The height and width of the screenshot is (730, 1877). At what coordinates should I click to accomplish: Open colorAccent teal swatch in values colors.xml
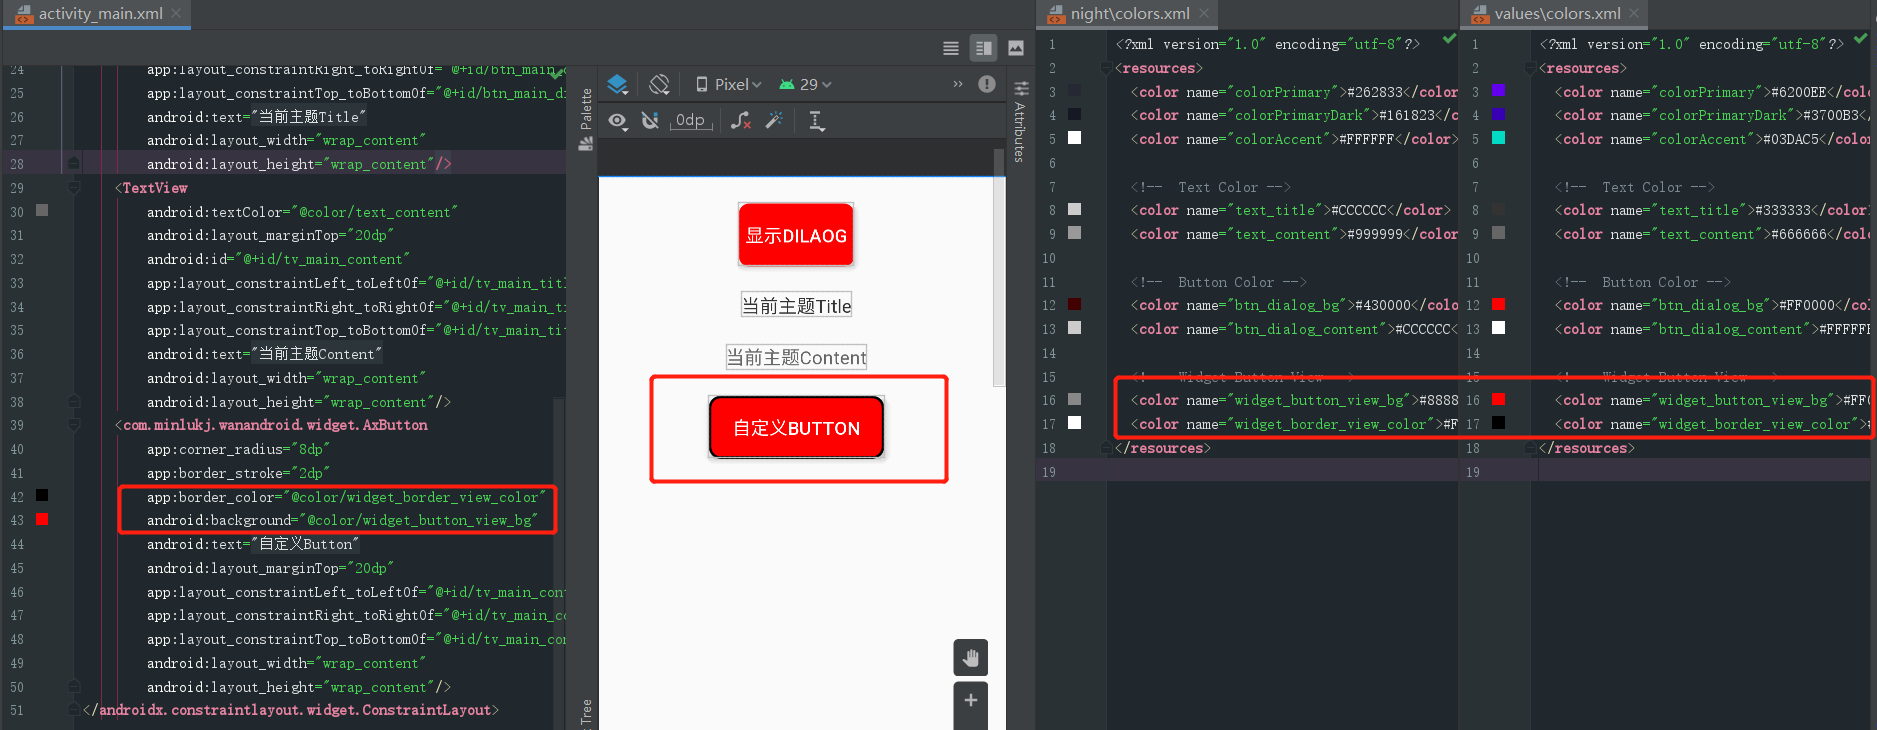coord(1498,137)
